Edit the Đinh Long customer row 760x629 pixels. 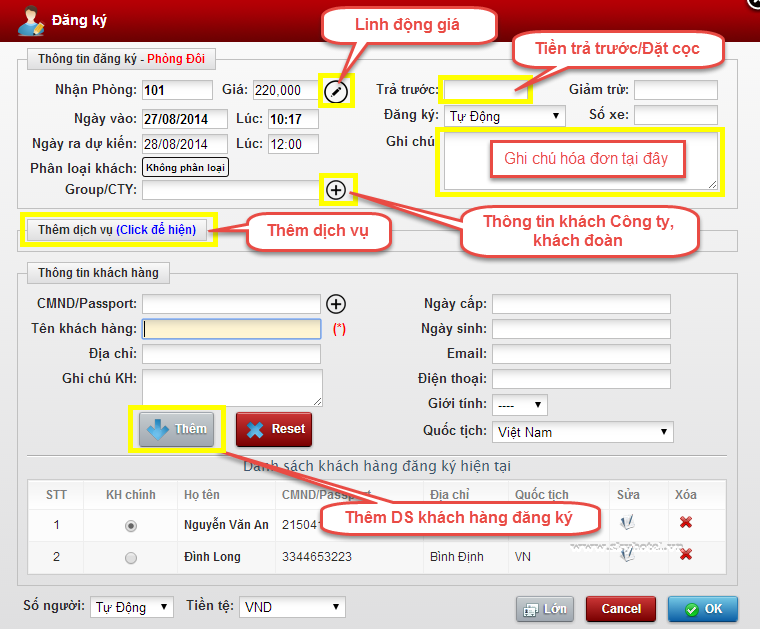pos(627,555)
